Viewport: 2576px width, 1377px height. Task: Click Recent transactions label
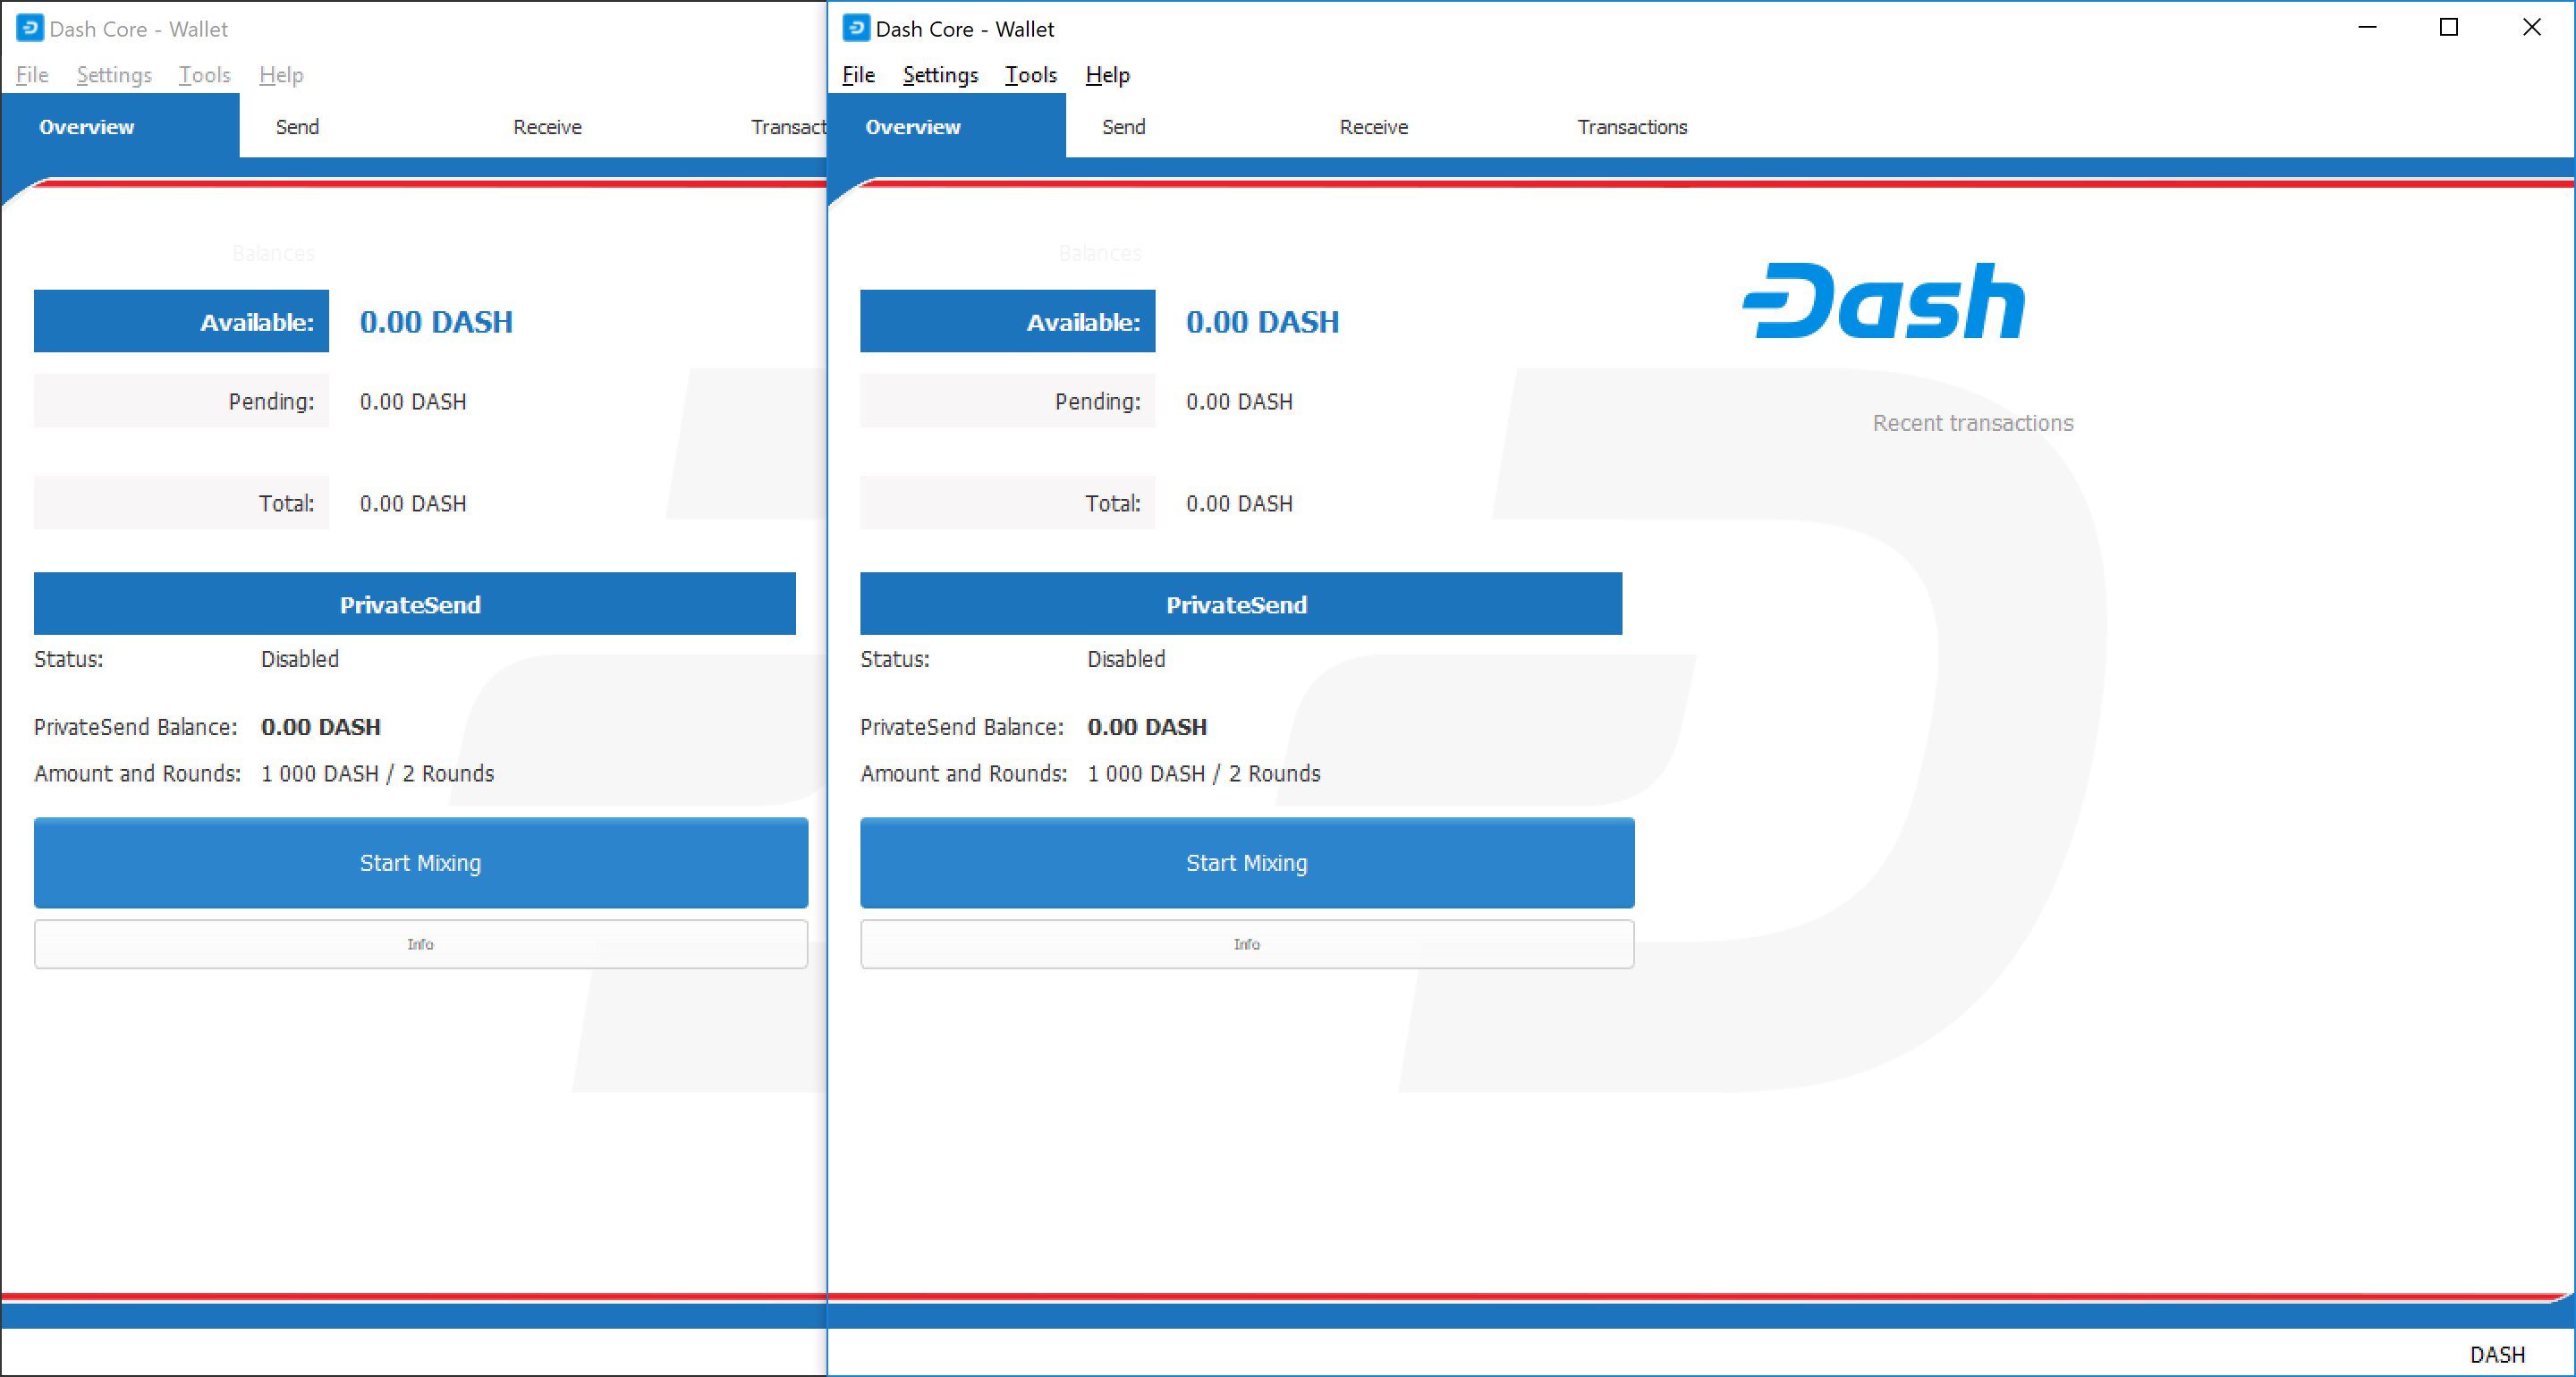tap(1972, 423)
